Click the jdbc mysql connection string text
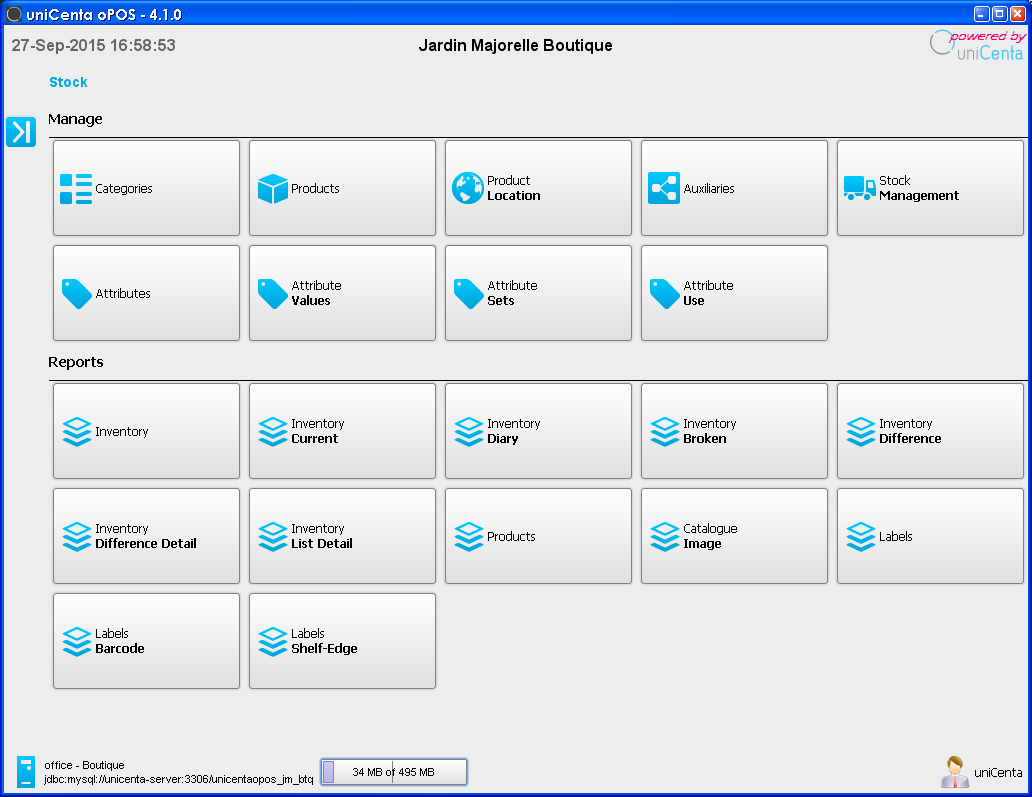 178,779
